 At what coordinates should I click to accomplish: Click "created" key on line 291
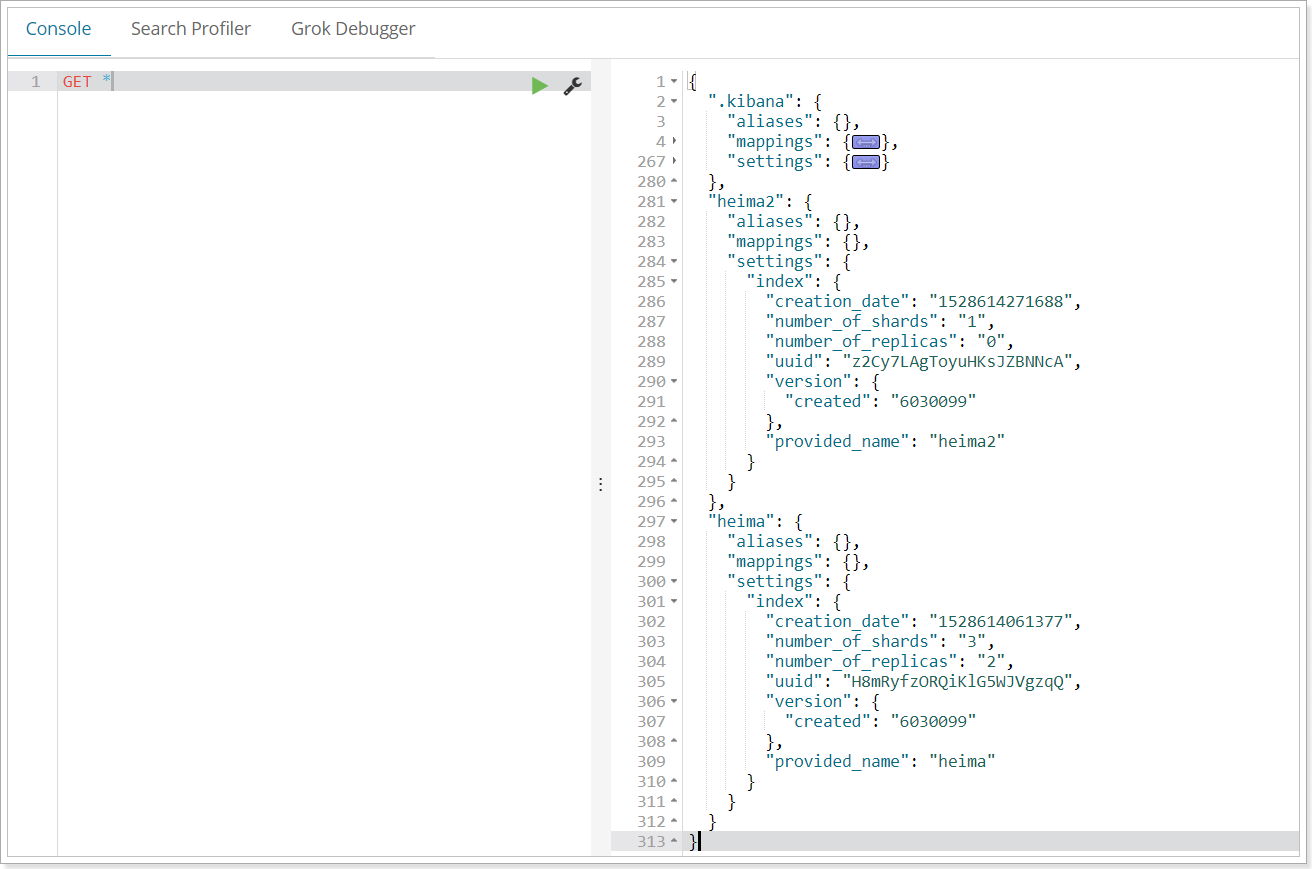(828, 402)
